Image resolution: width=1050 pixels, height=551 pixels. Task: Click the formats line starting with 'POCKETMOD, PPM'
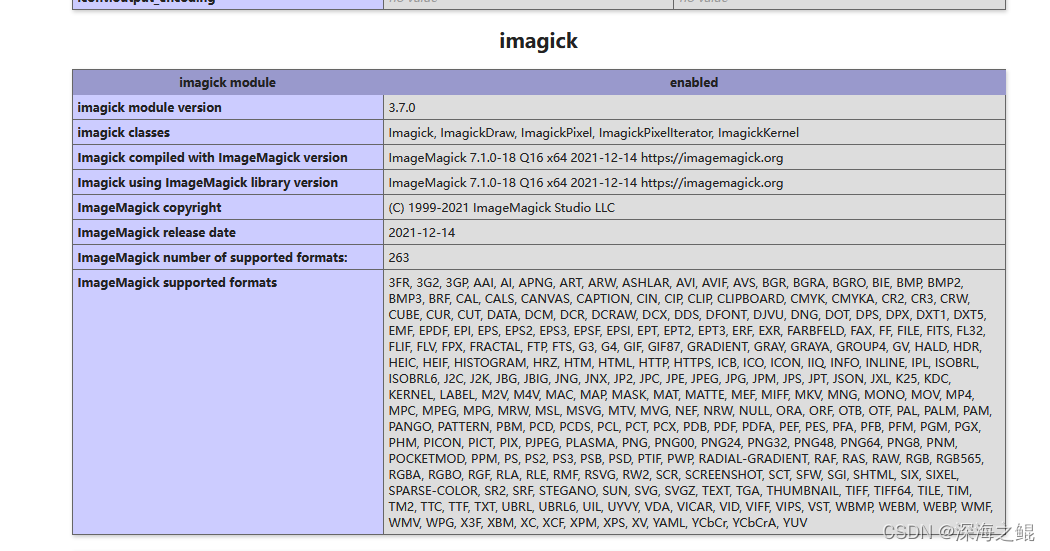point(686,459)
